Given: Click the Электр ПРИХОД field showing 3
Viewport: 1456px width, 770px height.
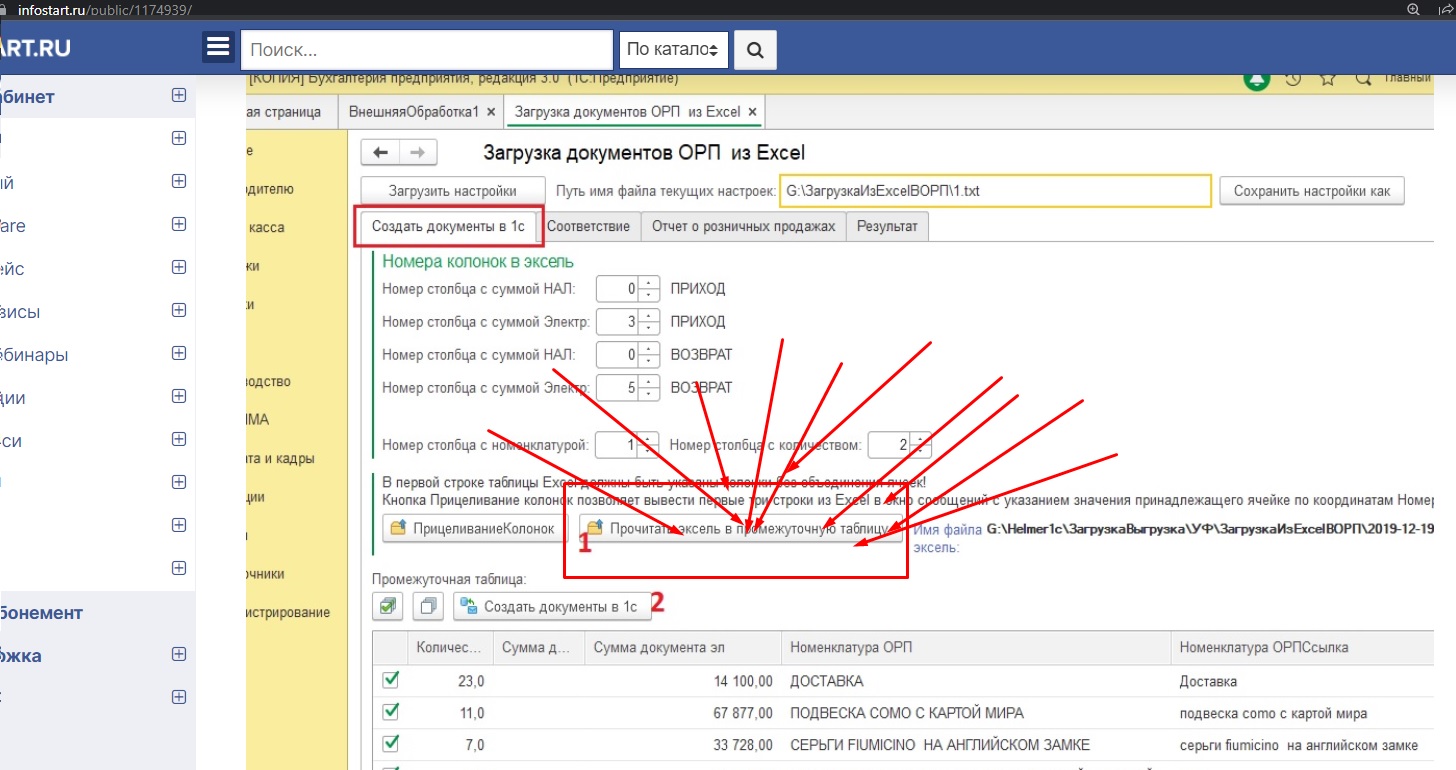Looking at the screenshot, I should [x=618, y=322].
